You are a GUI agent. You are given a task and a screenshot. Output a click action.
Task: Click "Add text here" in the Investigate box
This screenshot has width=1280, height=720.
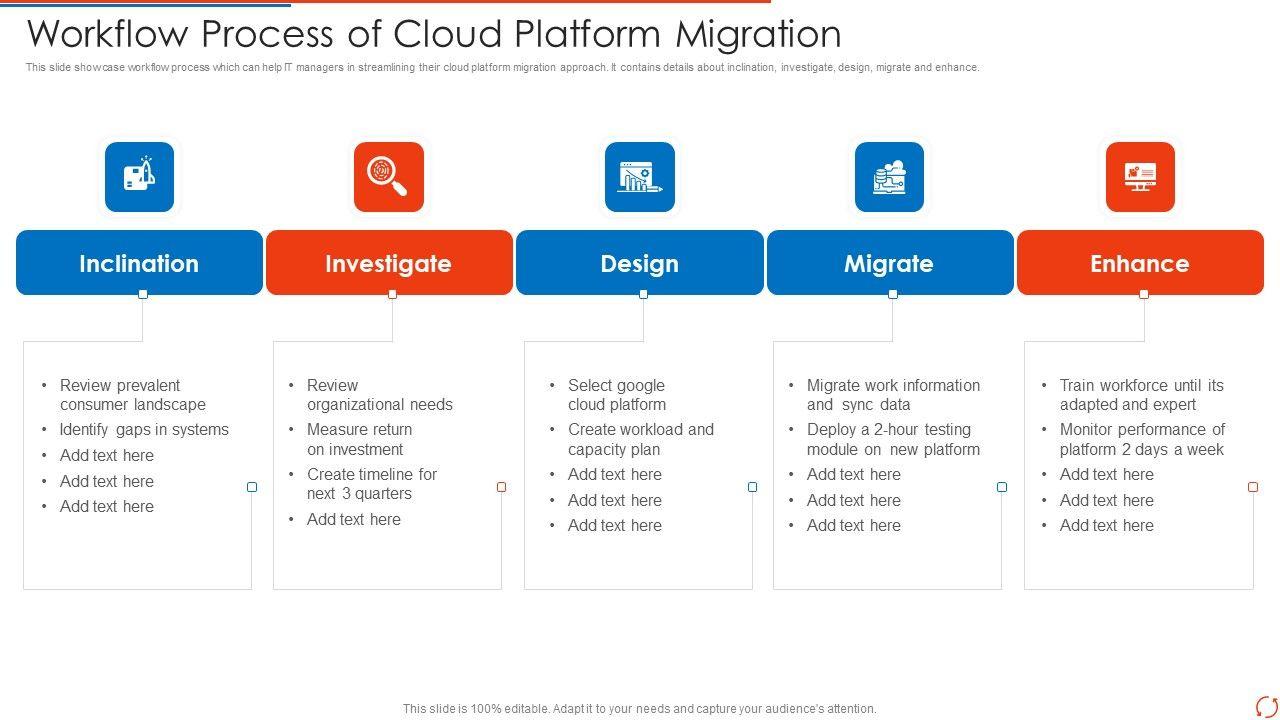pos(354,519)
